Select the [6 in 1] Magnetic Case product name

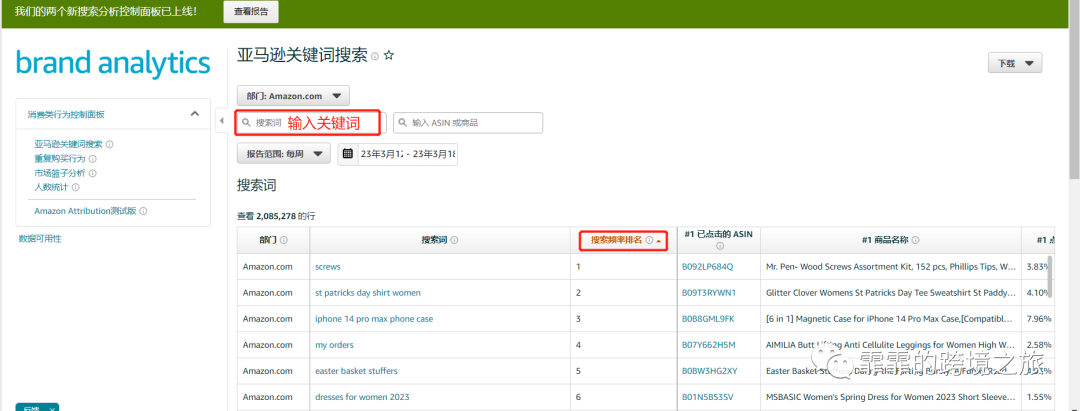pyautogui.click(x=891, y=319)
